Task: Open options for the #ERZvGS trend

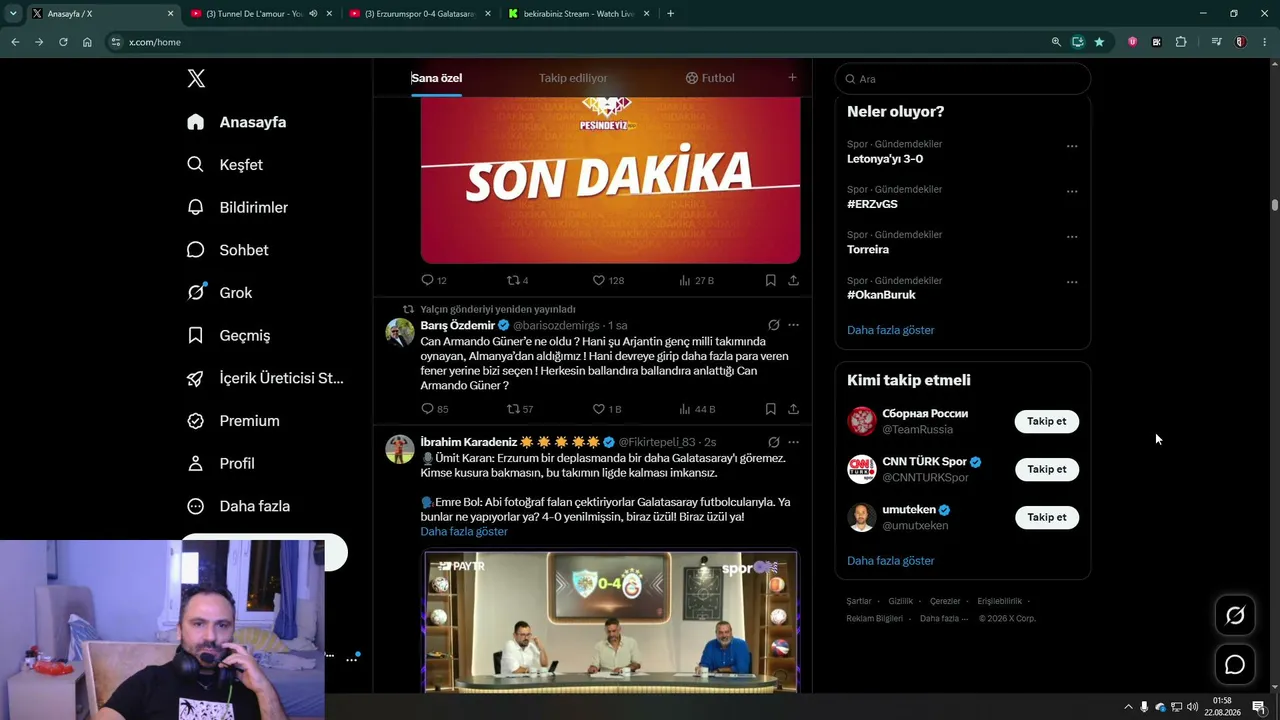Action: tap(1072, 191)
